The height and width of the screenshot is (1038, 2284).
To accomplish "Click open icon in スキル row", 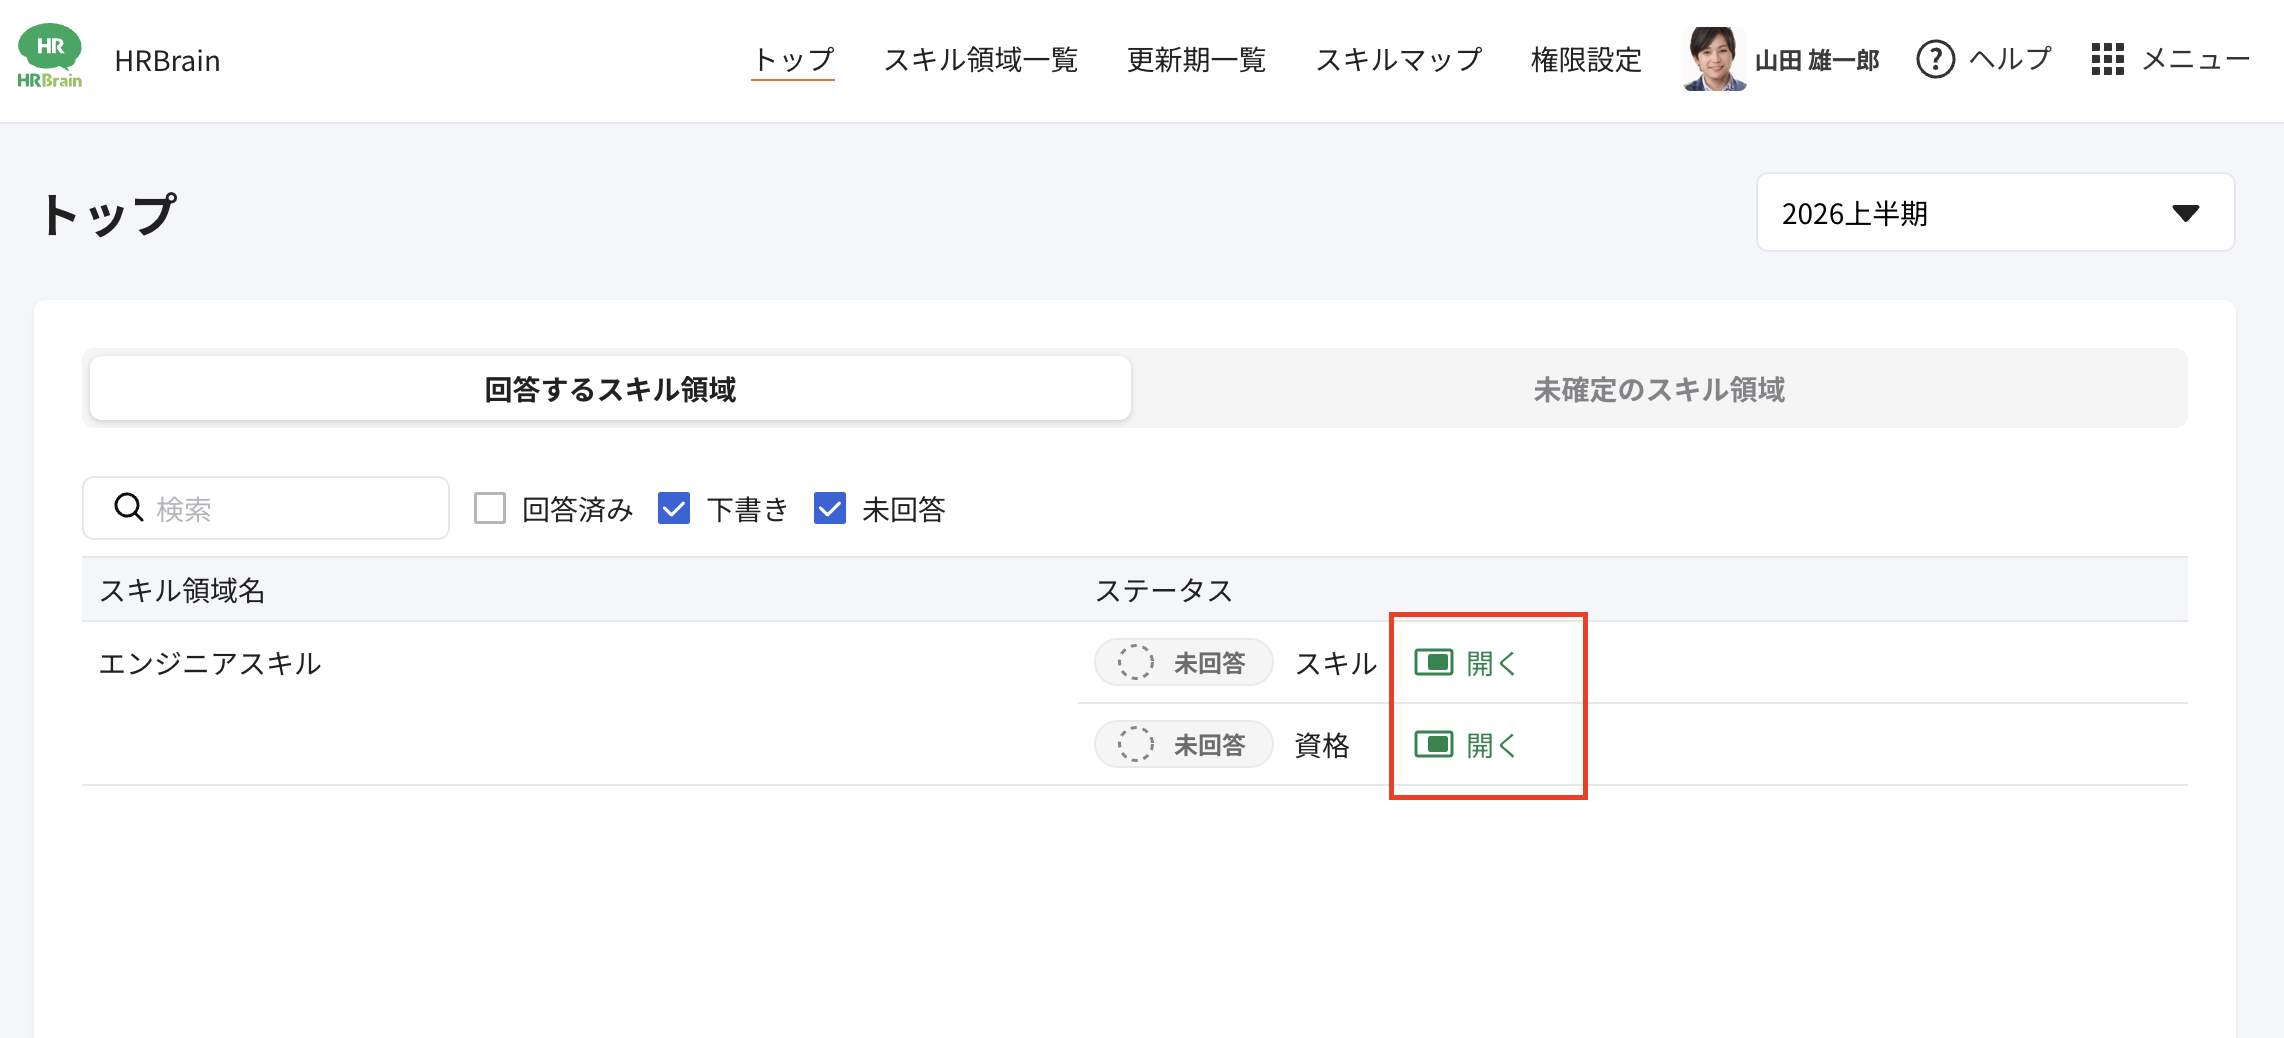I will pyautogui.click(x=1434, y=662).
